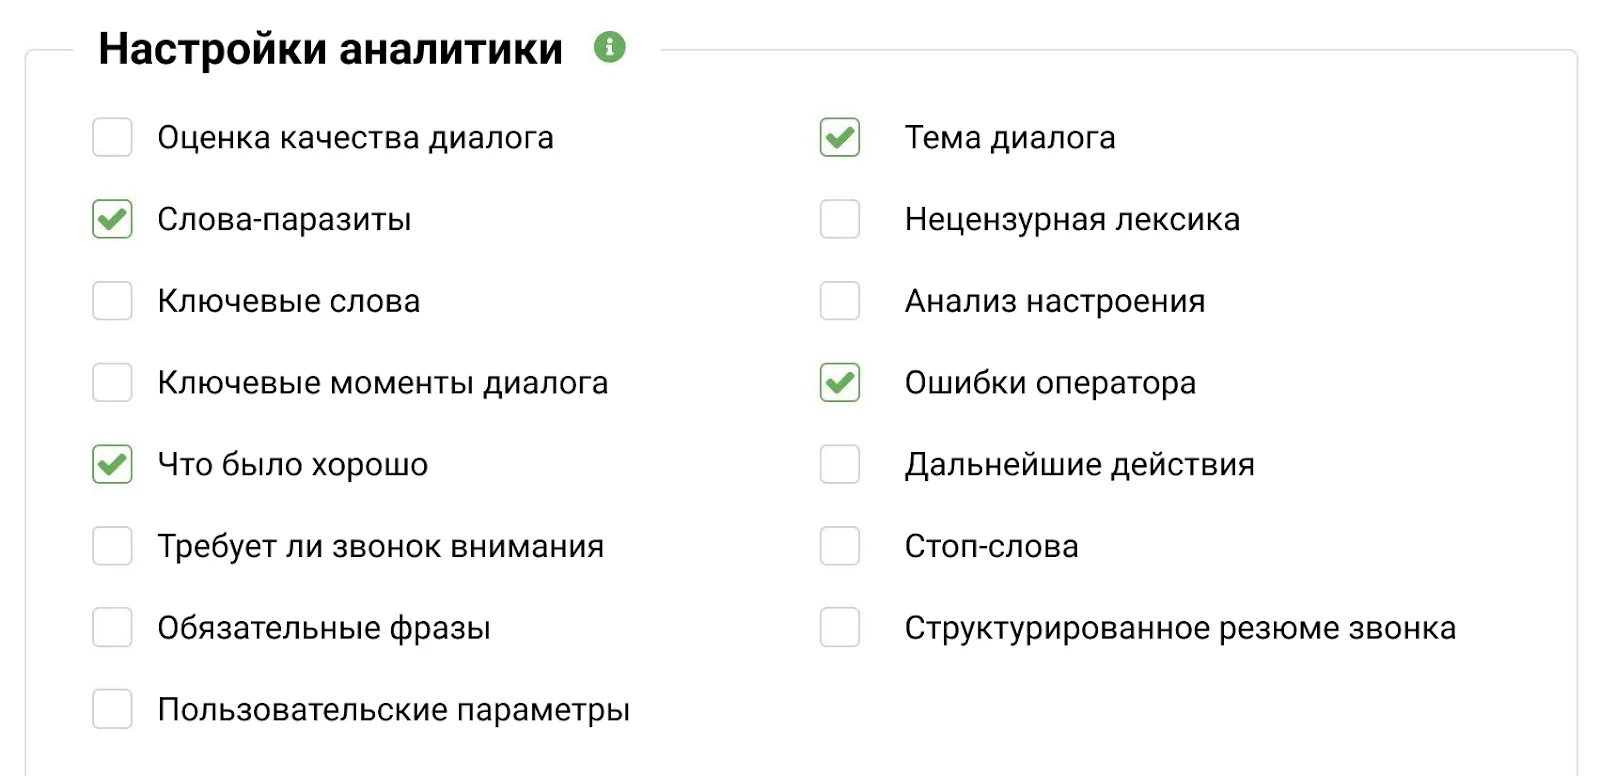1600x776 pixels.
Task: Check the Стоп-слова checkbox
Action: pos(840,546)
